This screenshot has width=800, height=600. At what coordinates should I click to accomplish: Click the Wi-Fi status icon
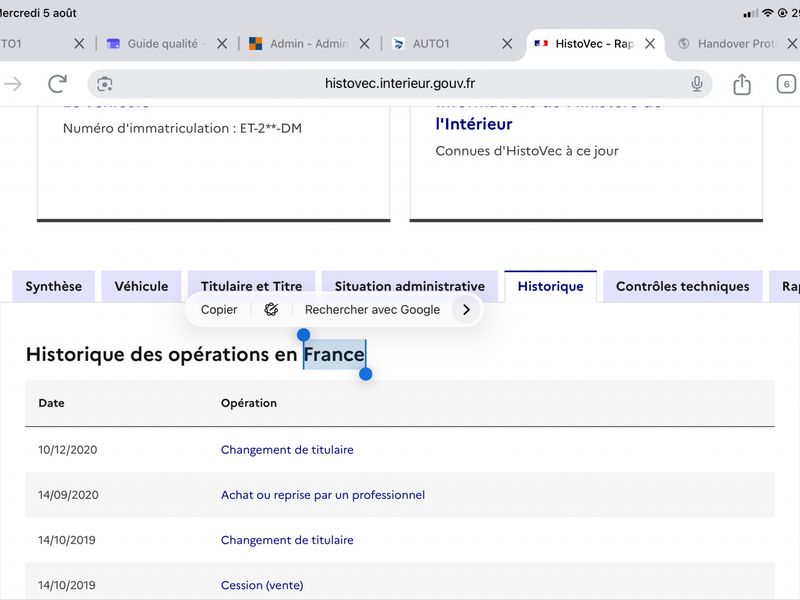[767, 13]
